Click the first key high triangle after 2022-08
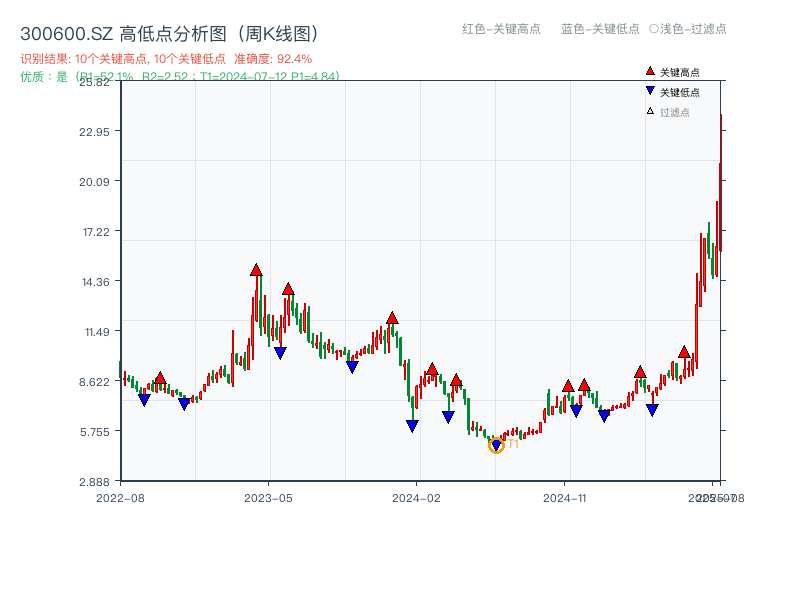 coord(160,378)
